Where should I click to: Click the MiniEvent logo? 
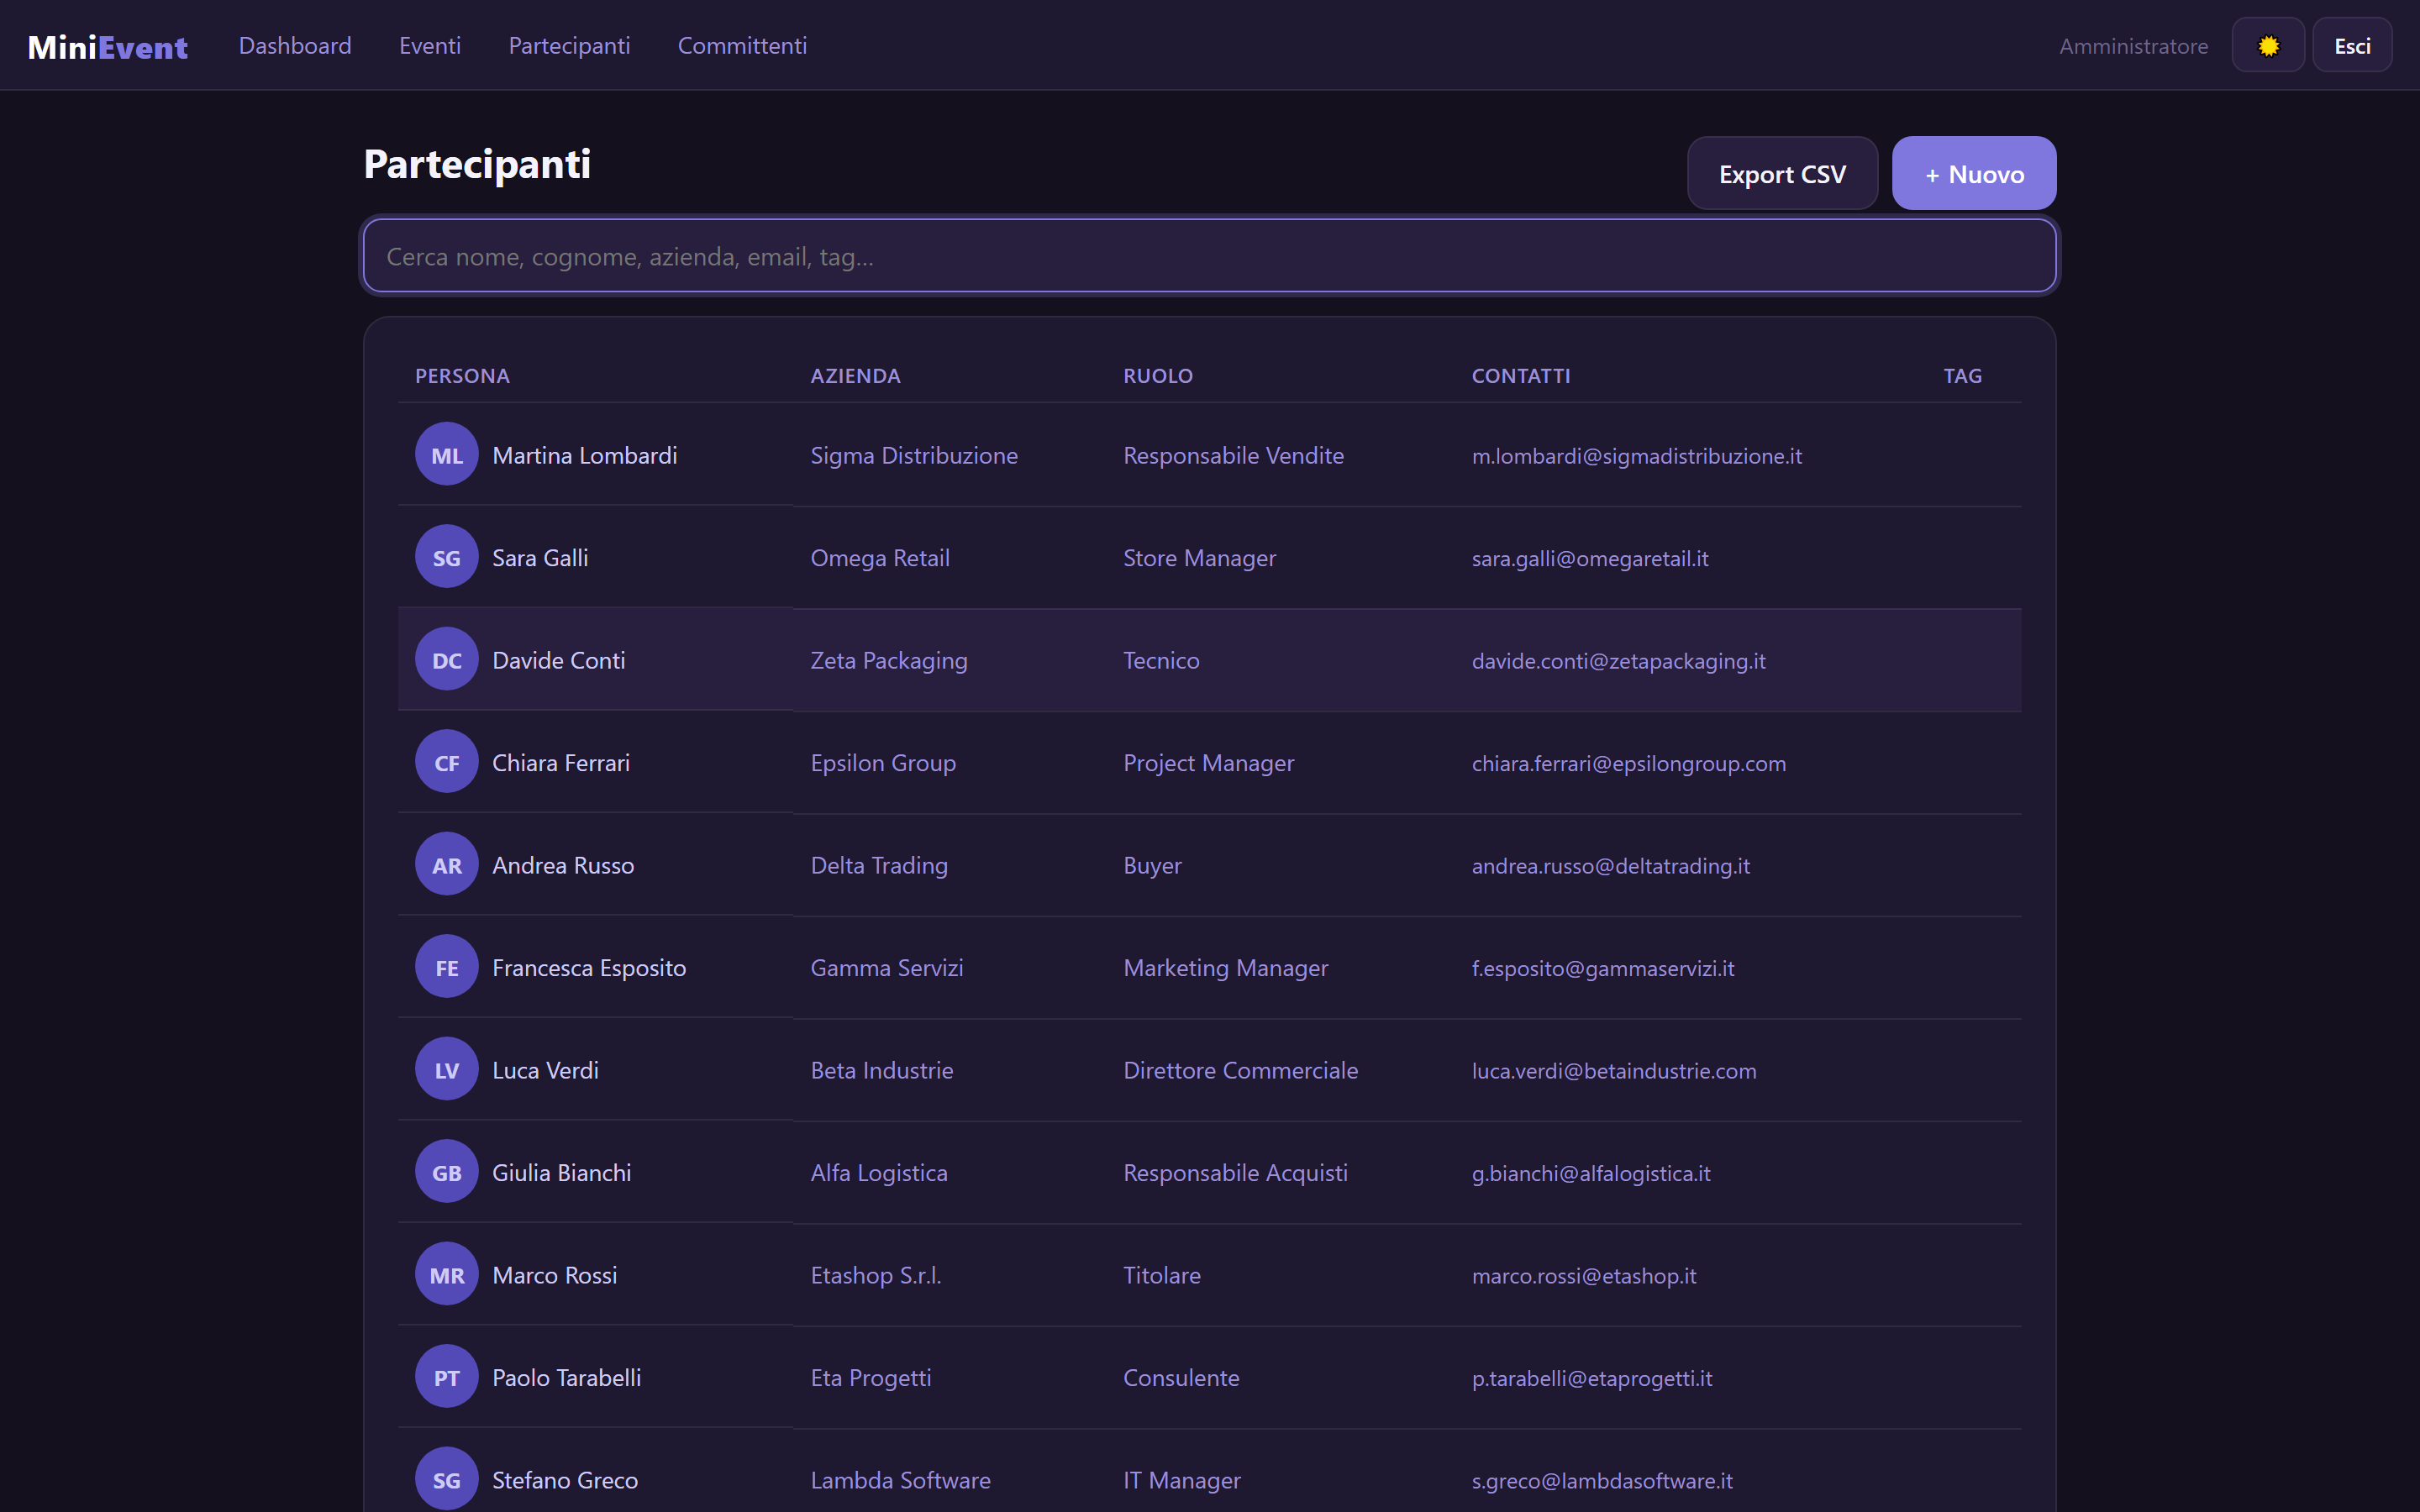click(x=107, y=46)
